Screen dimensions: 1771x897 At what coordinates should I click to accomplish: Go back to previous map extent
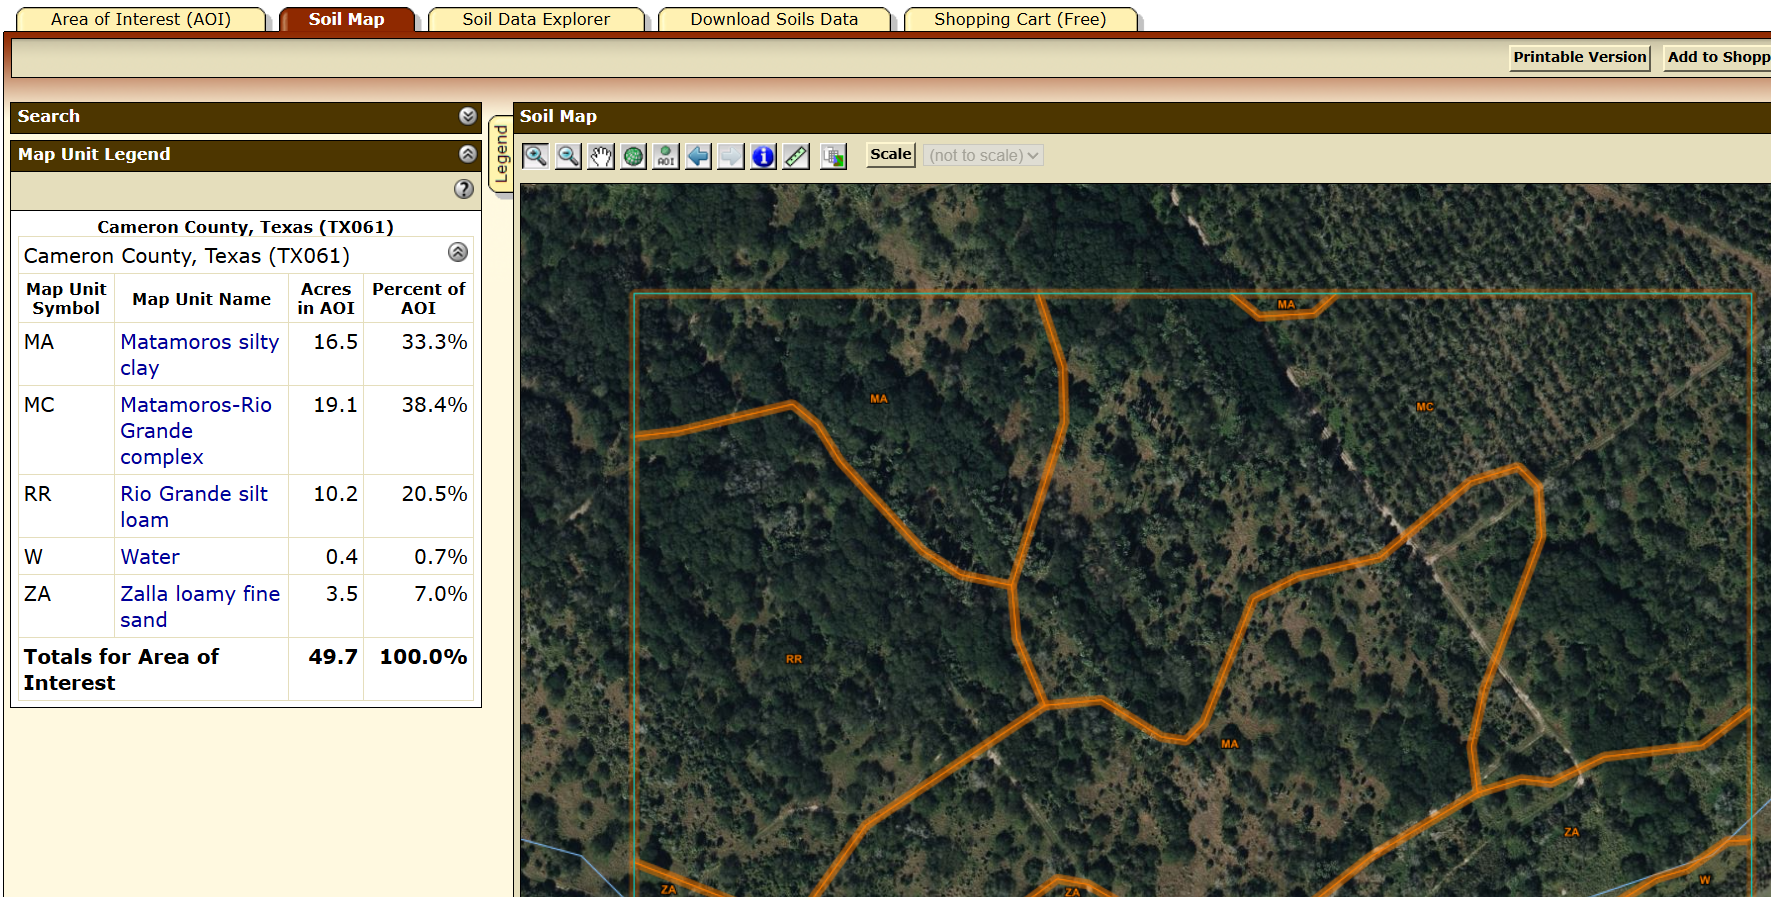pos(698,156)
